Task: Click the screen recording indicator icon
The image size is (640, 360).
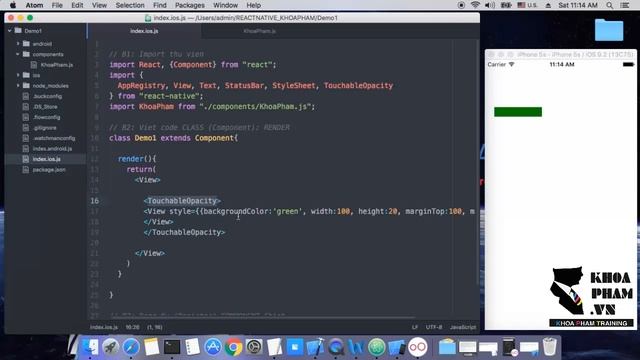Action: [x=461, y=5]
